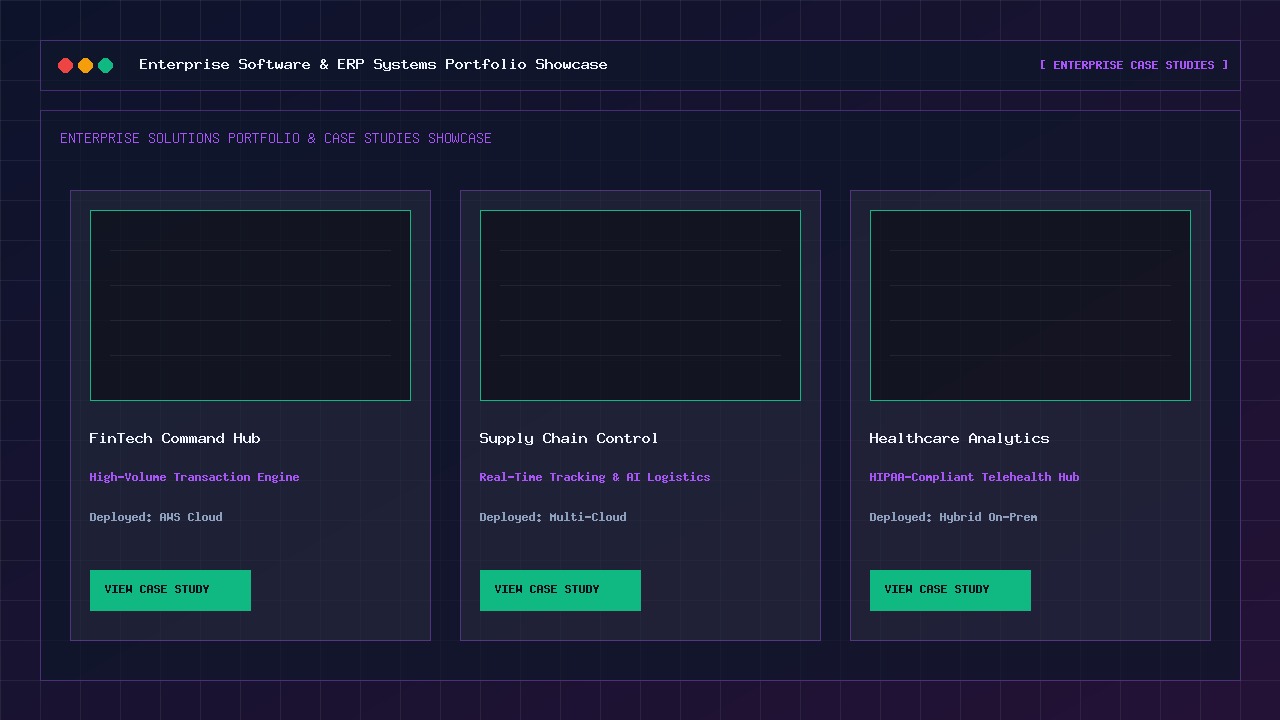
Task: Open the Healthcare Analytics preview thumbnail
Action: click(x=1030, y=305)
